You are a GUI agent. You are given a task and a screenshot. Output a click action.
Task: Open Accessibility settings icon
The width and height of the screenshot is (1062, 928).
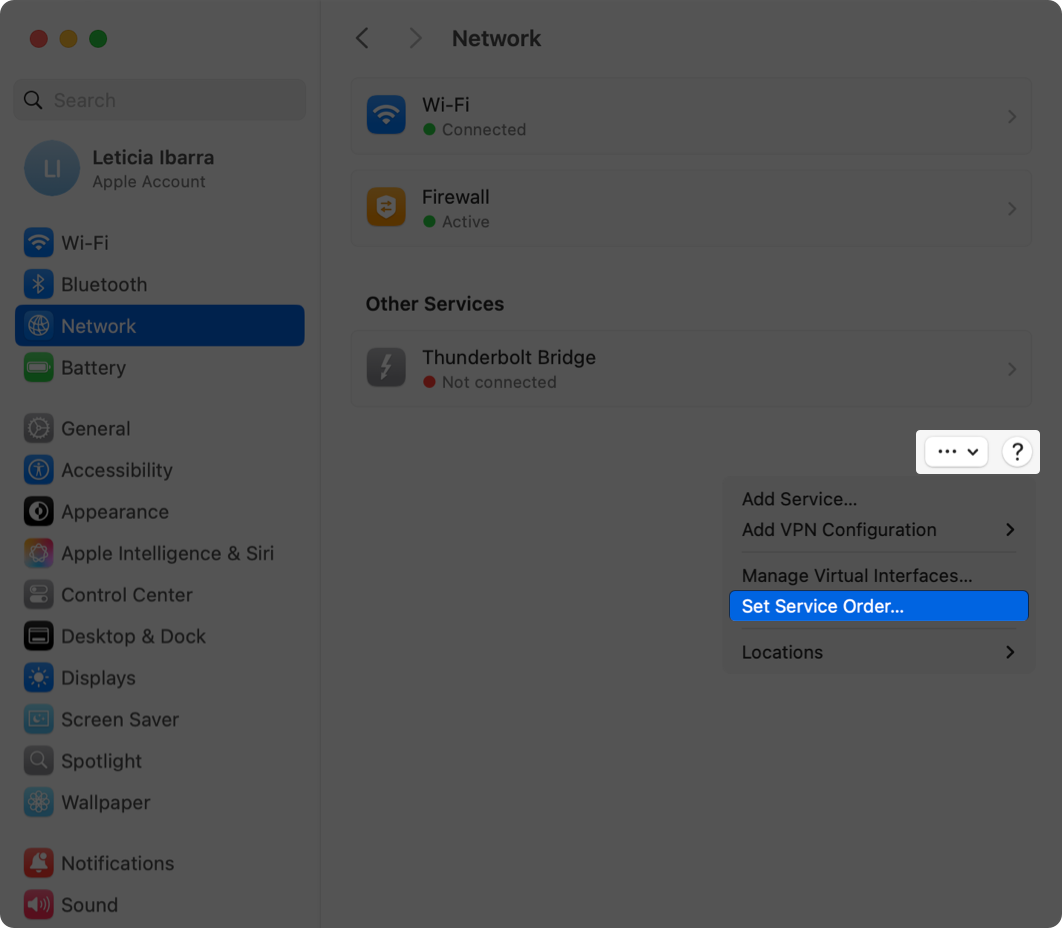[x=39, y=470]
